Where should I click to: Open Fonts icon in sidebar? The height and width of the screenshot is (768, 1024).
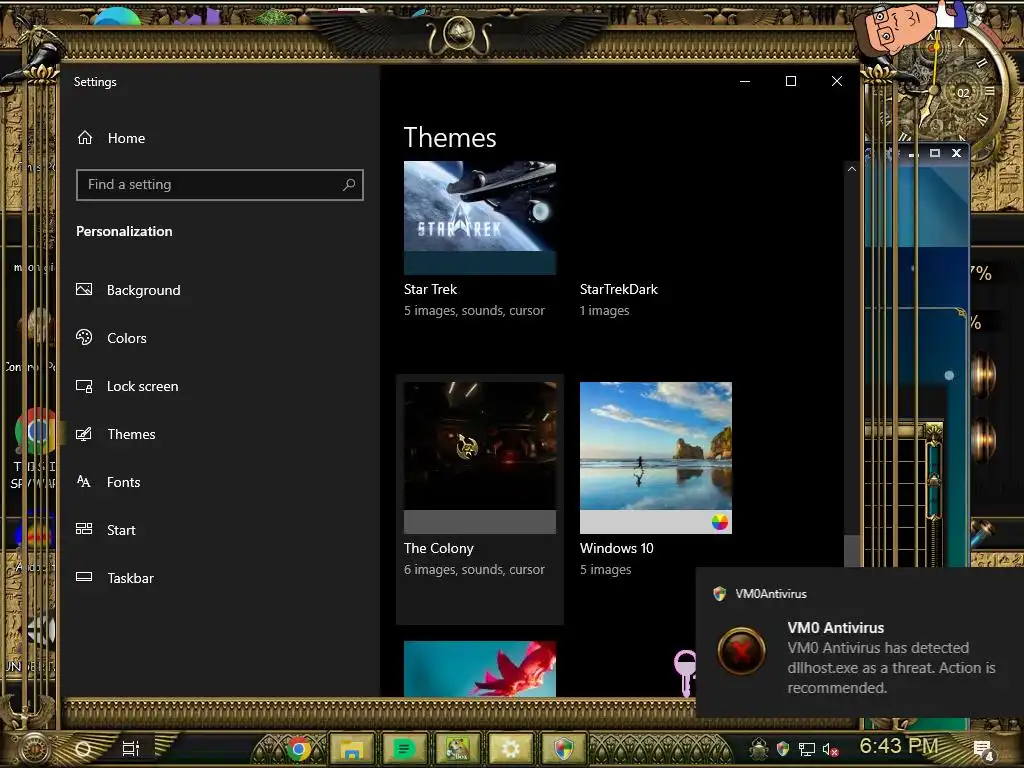click(84, 482)
